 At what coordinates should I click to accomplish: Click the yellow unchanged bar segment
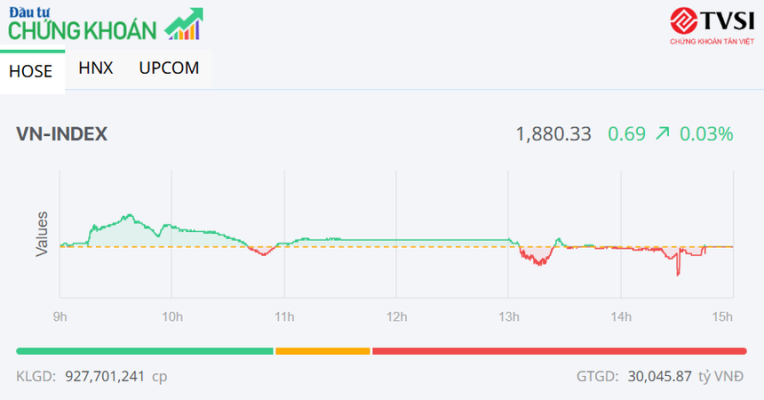(x=322, y=350)
